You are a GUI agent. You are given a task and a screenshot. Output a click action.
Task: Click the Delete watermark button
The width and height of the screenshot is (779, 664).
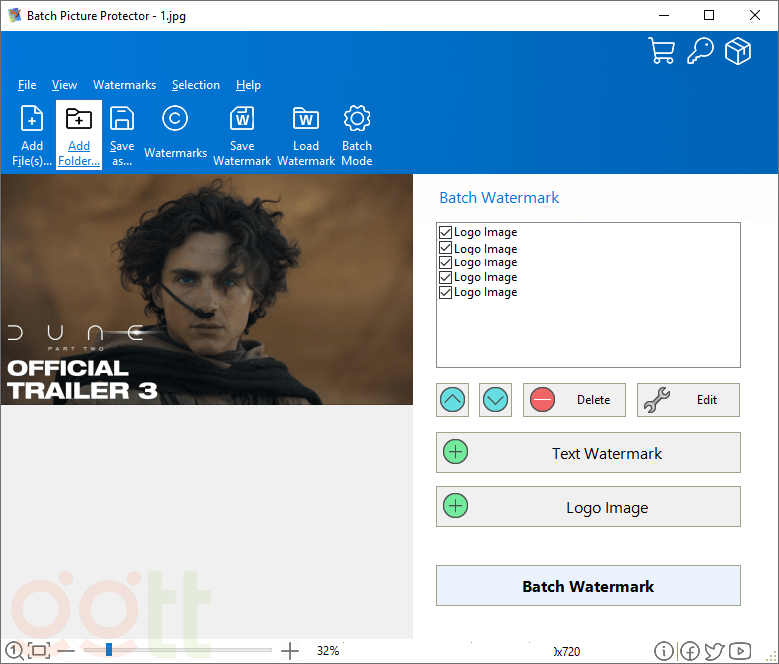[x=574, y=400]
